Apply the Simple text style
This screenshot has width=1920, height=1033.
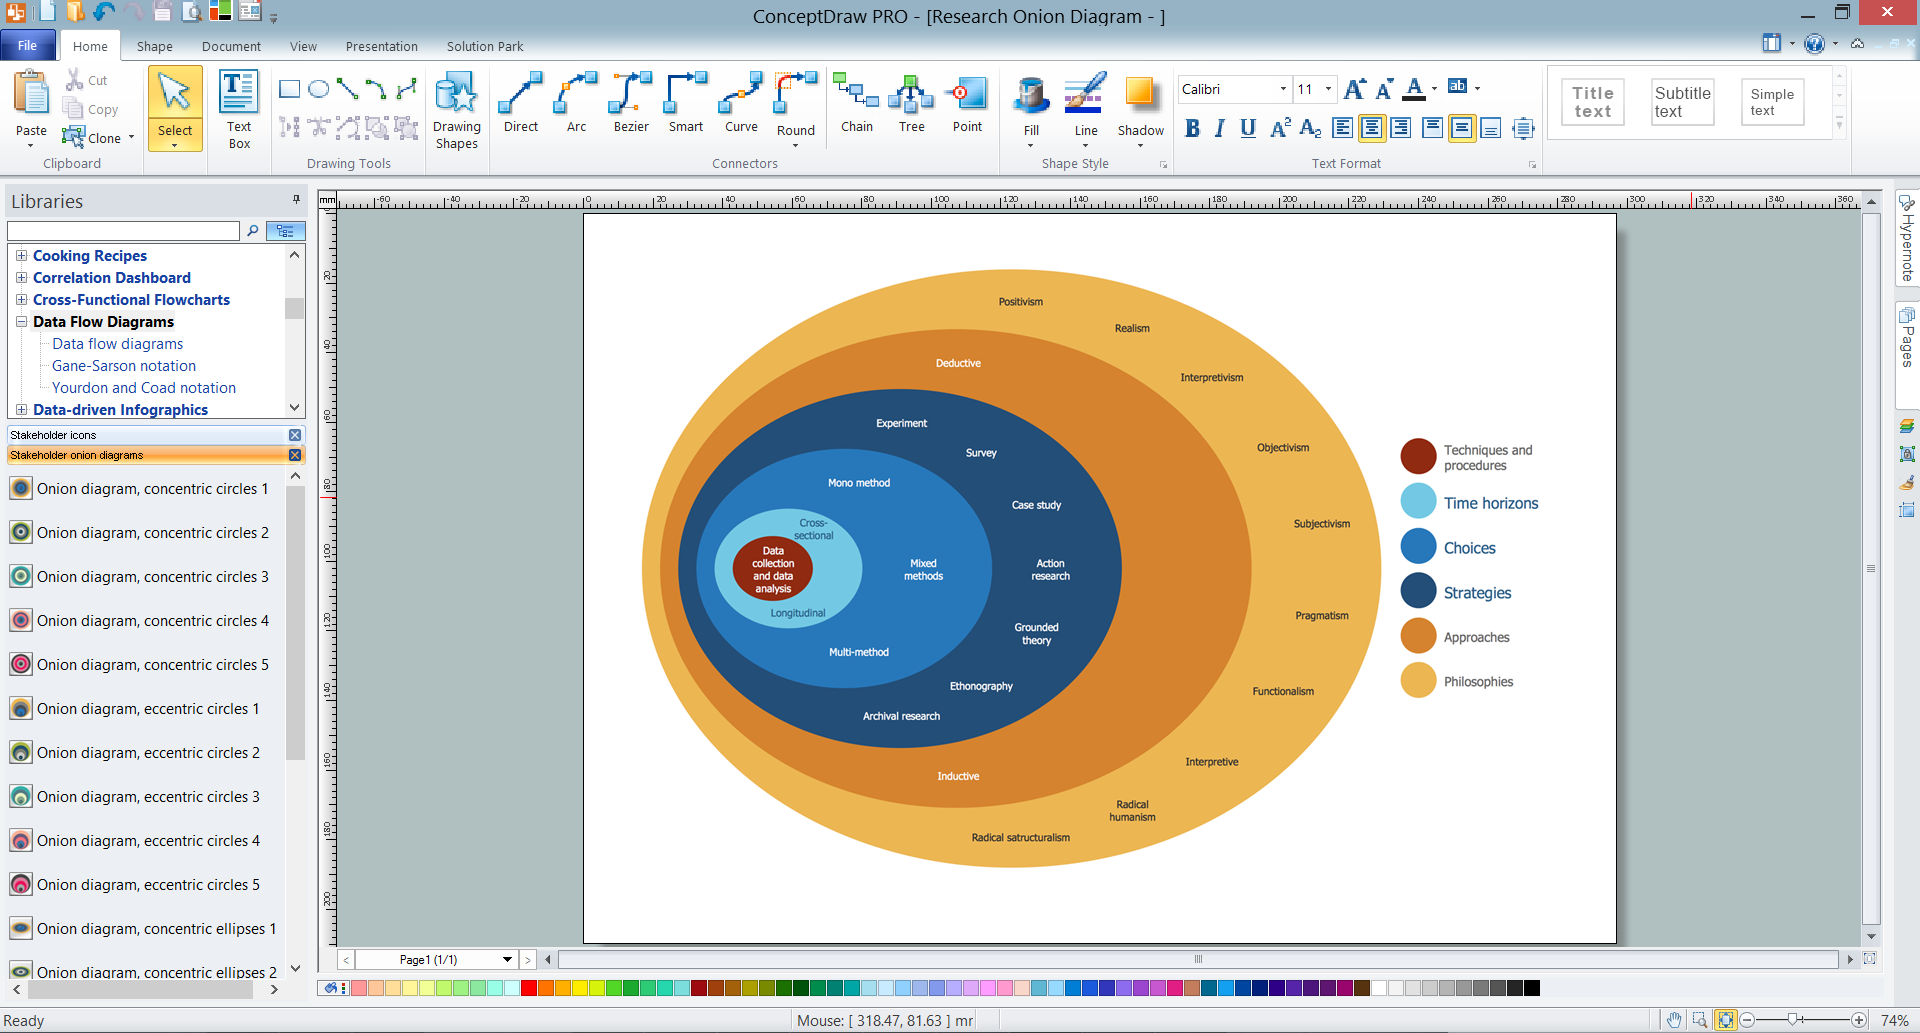(1772, 102)
